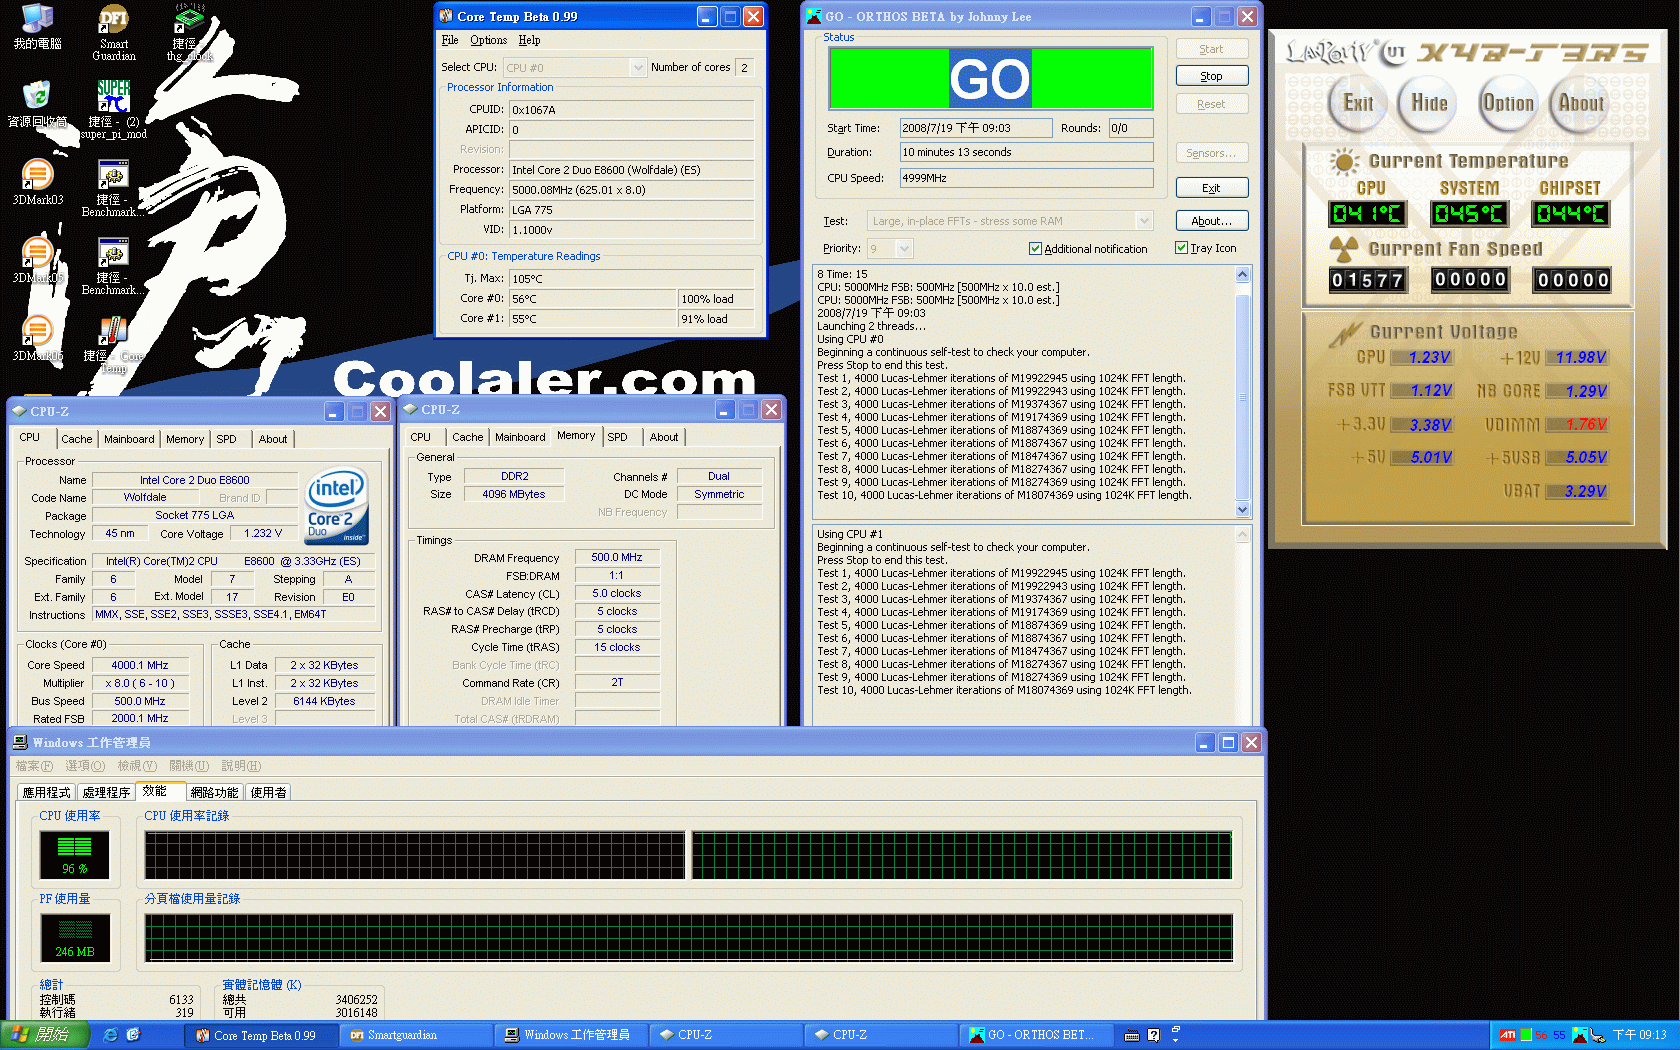Click Exit button in ORTHOS
Viewport: 1680px width, 1050px height.
(1211, 188)
